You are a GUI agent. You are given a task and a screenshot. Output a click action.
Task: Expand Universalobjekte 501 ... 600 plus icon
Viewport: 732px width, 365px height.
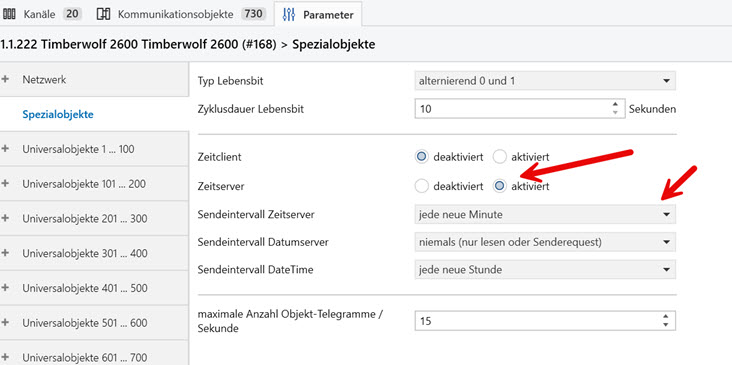coord(6,323)
